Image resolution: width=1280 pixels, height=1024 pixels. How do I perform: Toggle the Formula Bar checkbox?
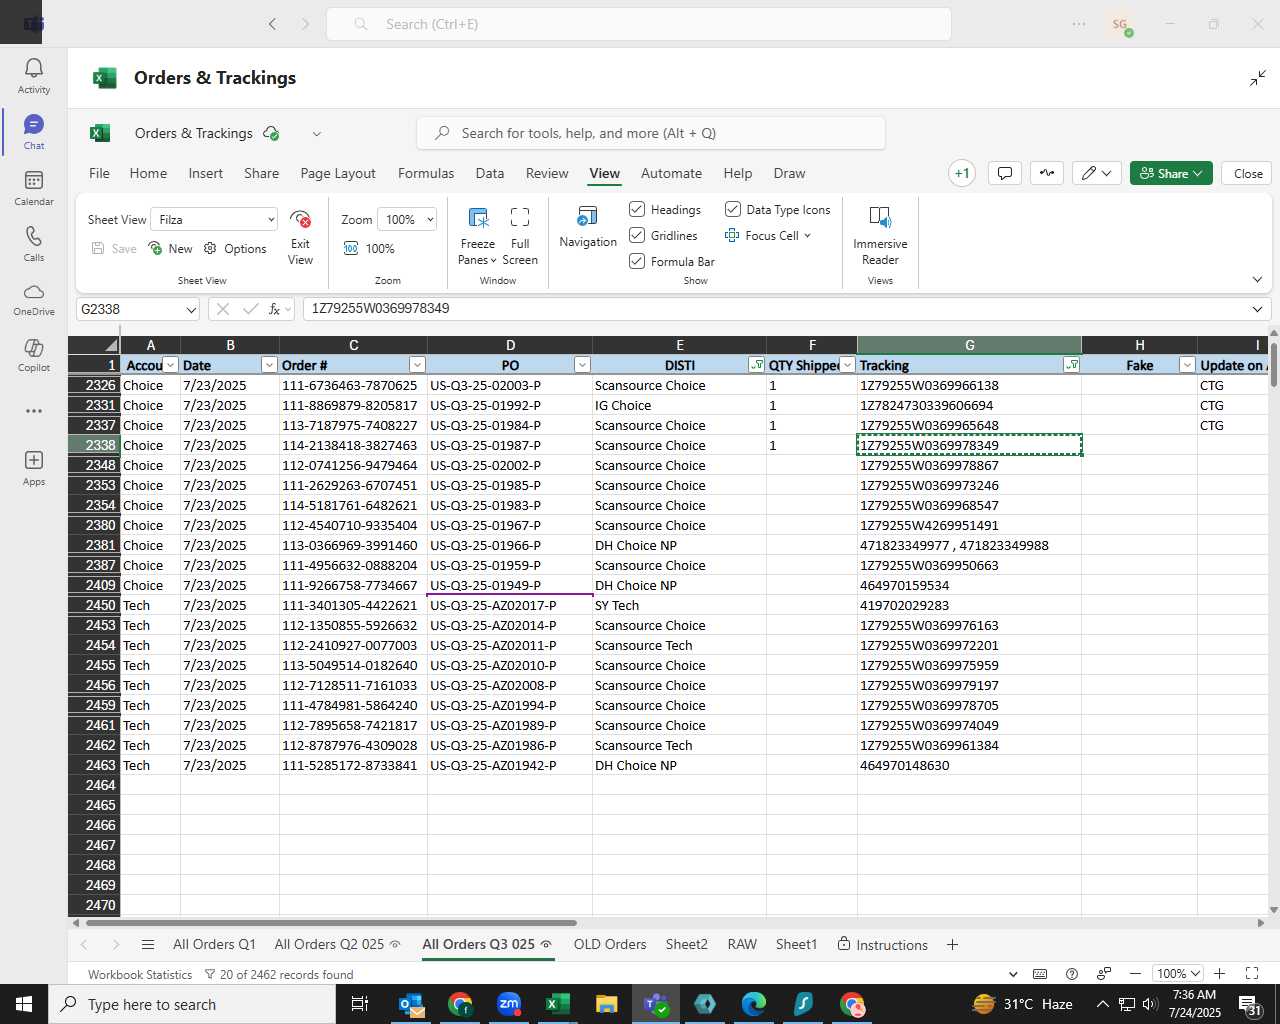(x=637, y=261)
